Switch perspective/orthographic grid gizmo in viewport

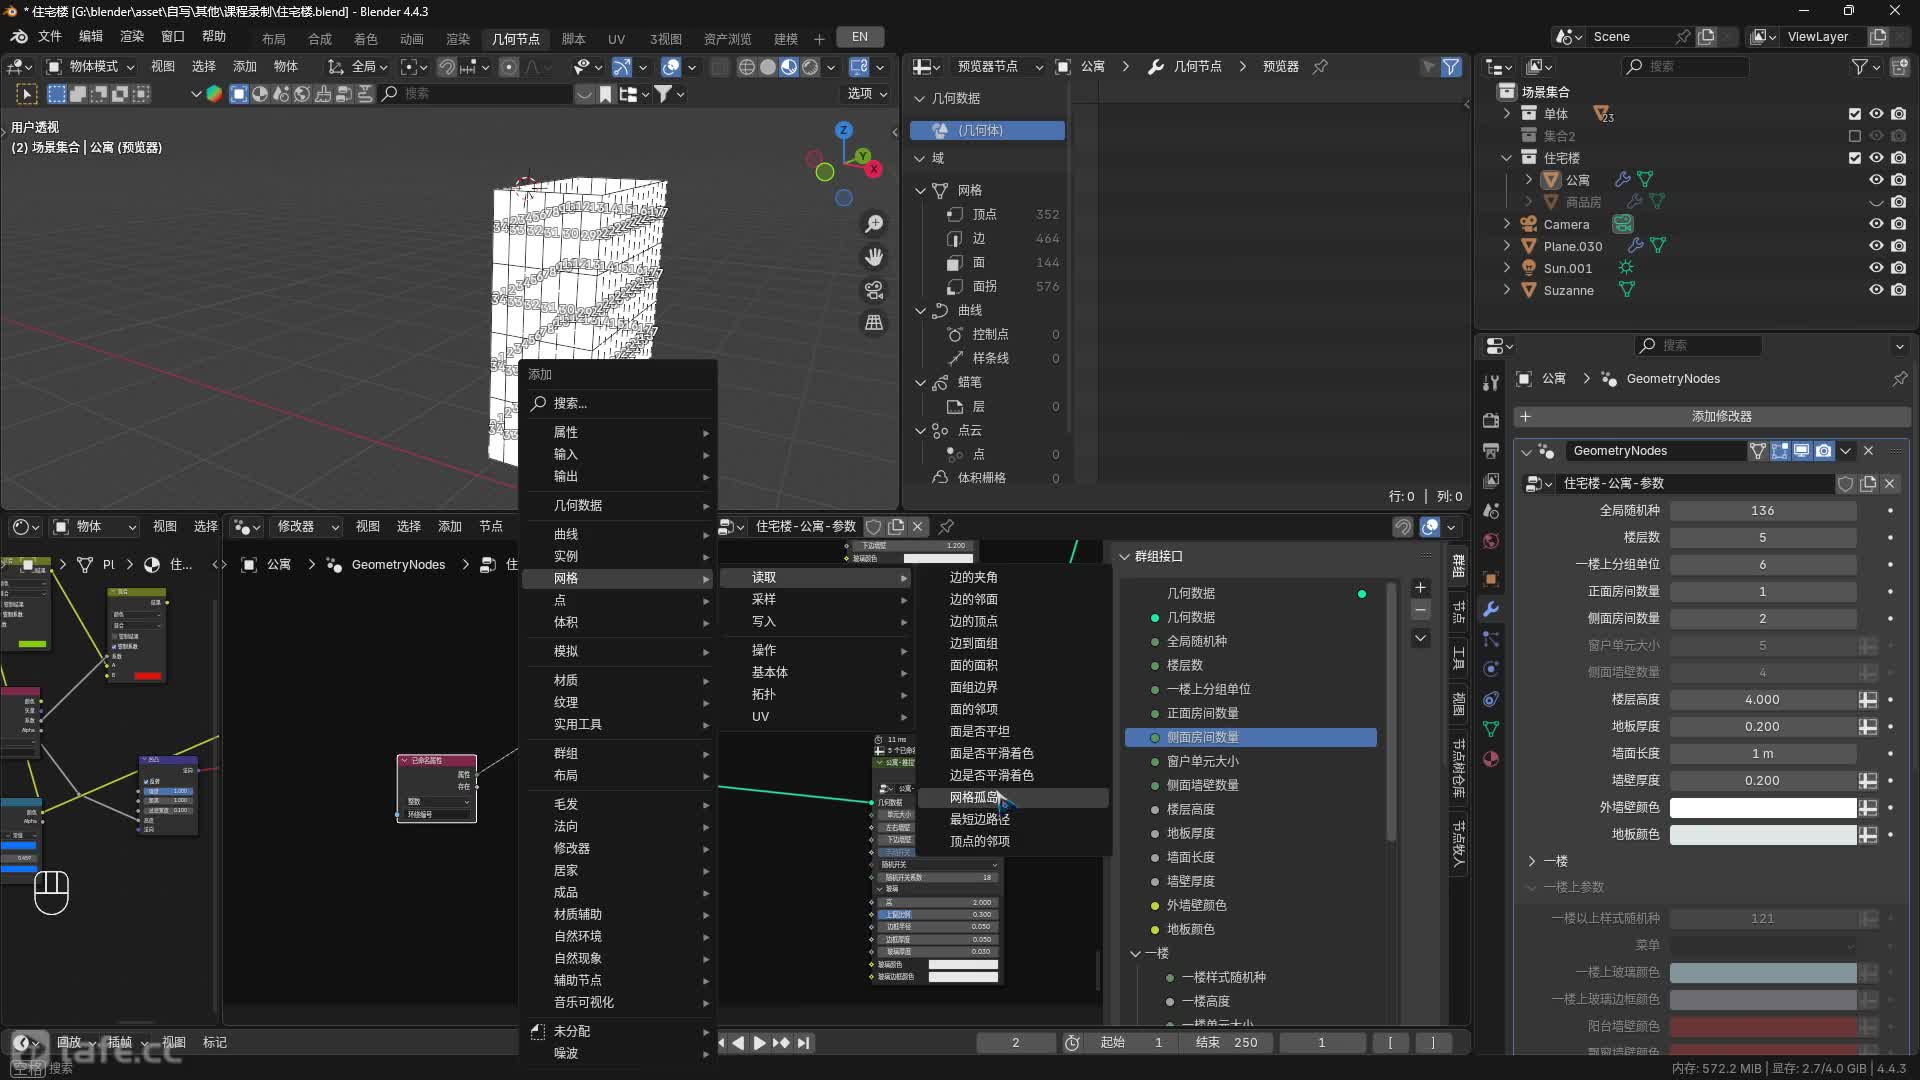[x=874, y=323]
